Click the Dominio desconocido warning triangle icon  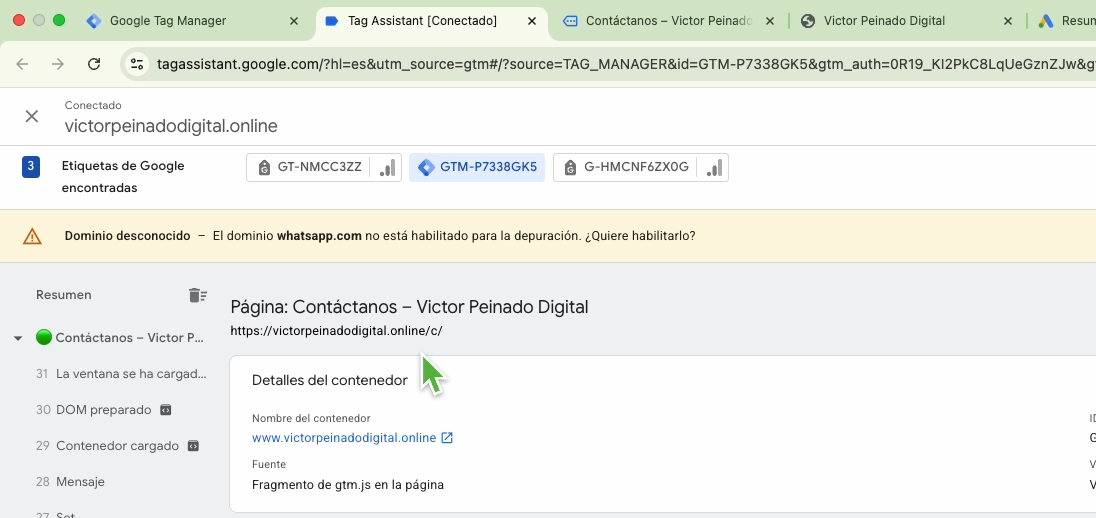pos(32,236)
